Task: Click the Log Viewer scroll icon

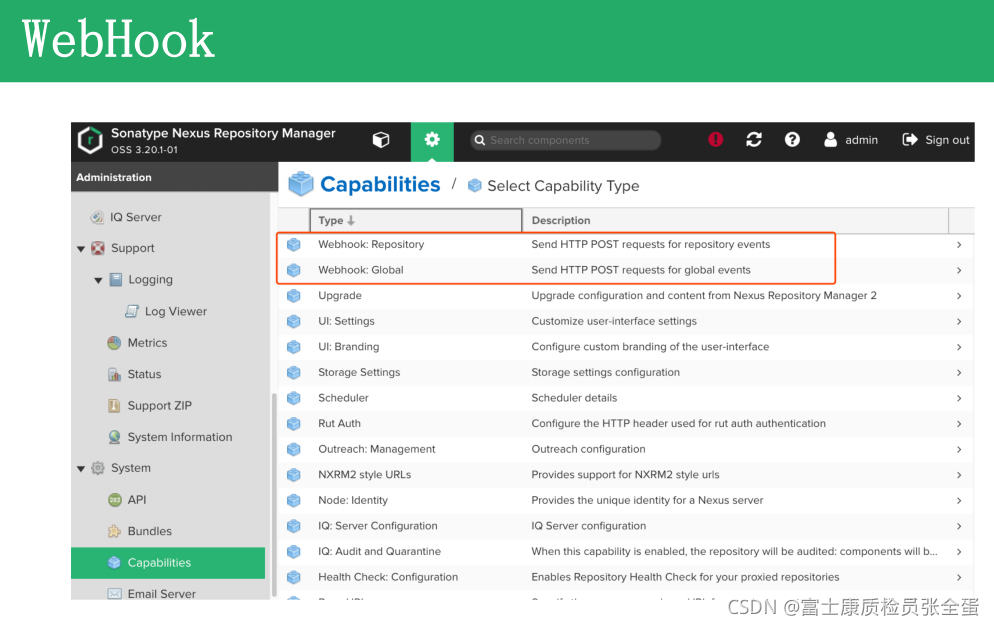Action: 132,311
